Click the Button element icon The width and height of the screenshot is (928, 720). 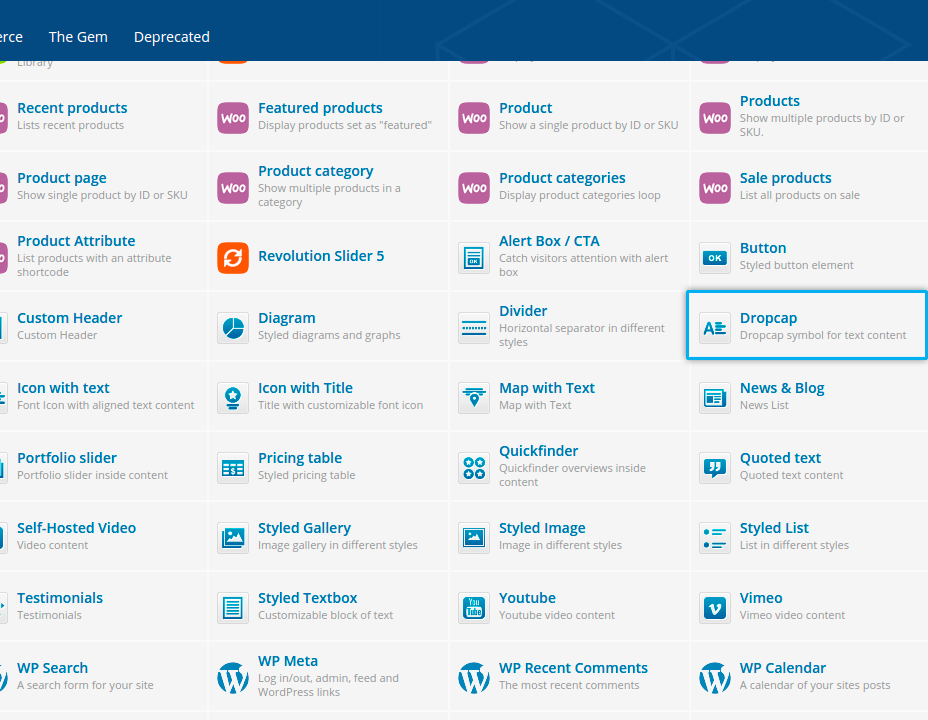pyautogui.click(x=715, y=257)
